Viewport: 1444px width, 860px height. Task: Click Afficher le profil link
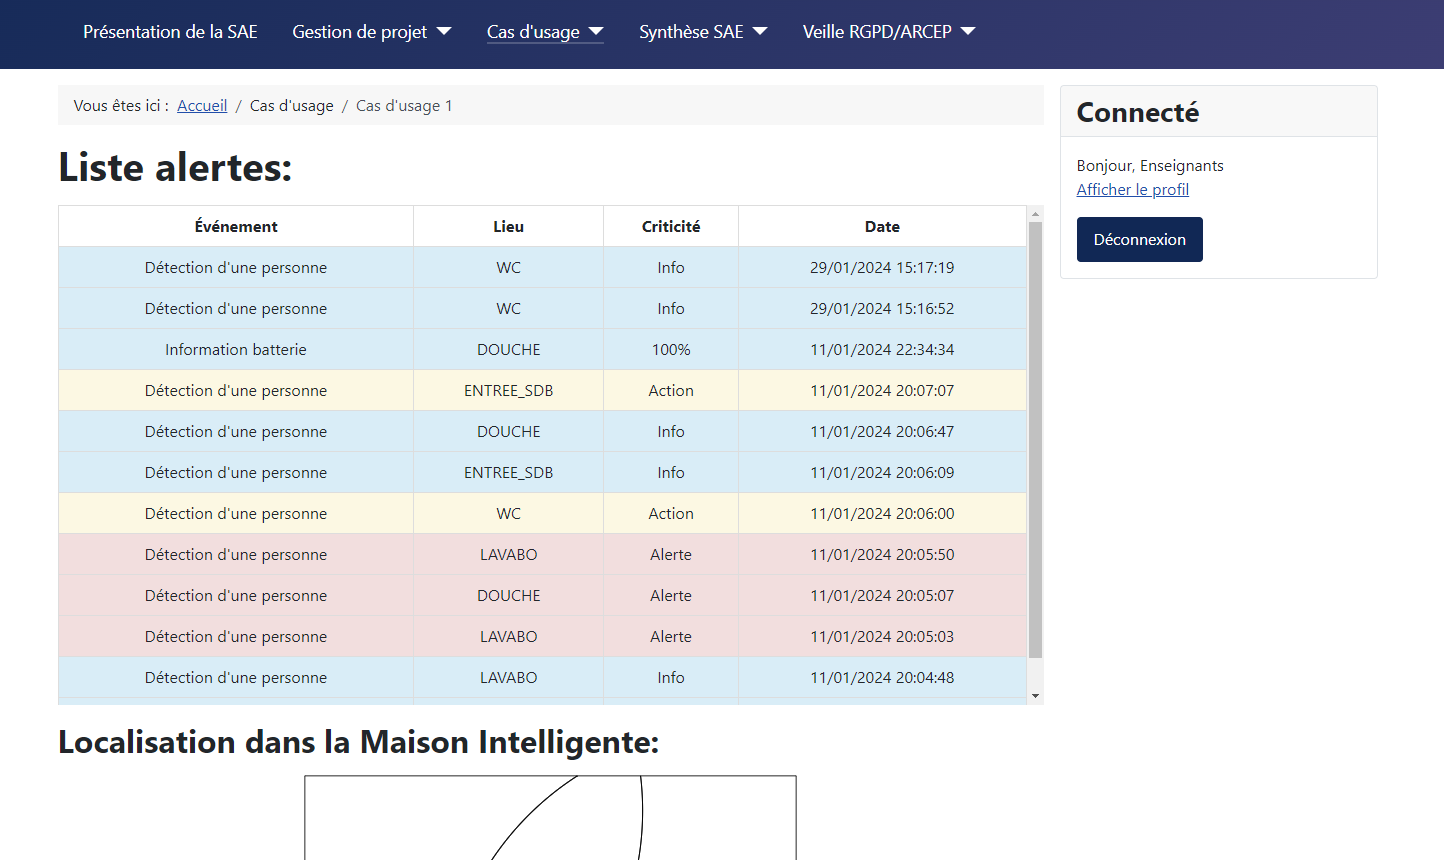pos(1133,189)
